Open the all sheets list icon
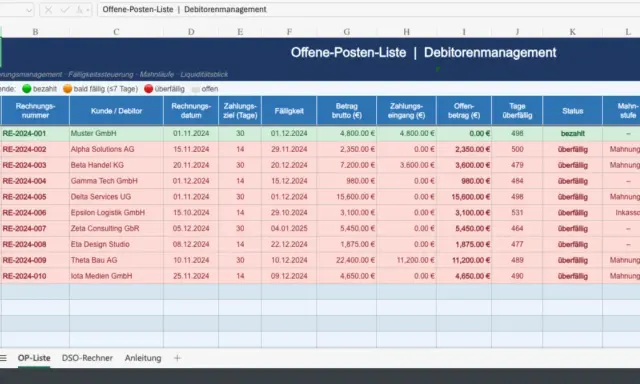The width and height of the screenshot is (640, 384). (3, 358)
